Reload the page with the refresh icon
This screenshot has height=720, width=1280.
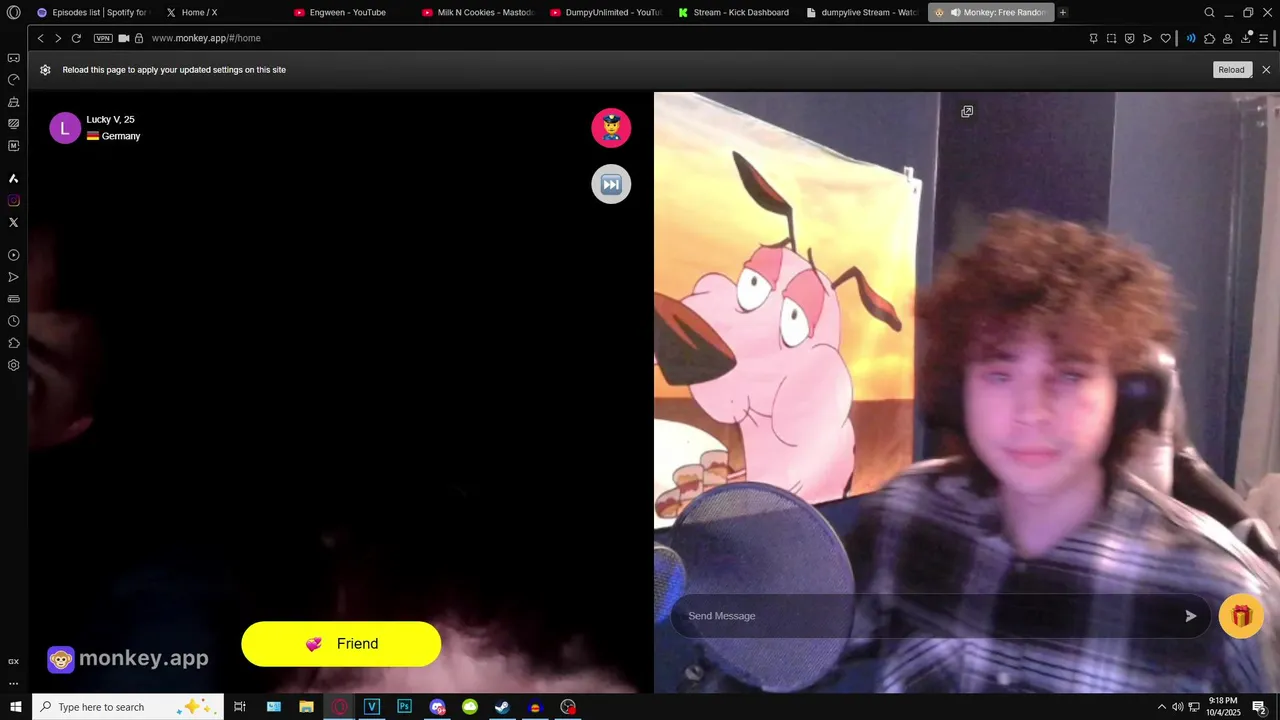point(76,38)
